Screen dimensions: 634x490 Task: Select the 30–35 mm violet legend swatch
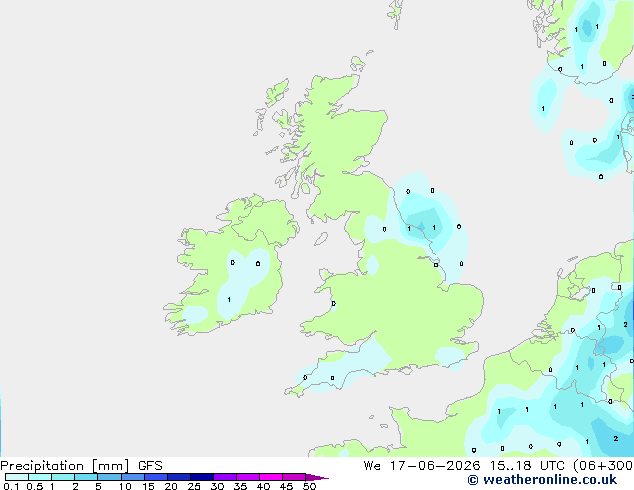coord(225,477)
